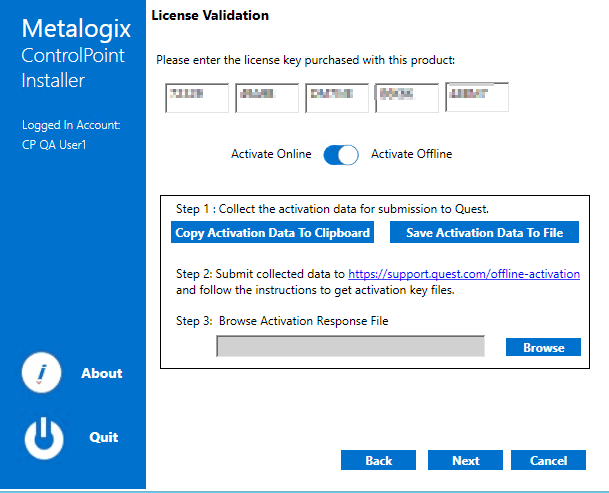
Task: Click the Step 1 instruction text
Action: pos(332,209)
